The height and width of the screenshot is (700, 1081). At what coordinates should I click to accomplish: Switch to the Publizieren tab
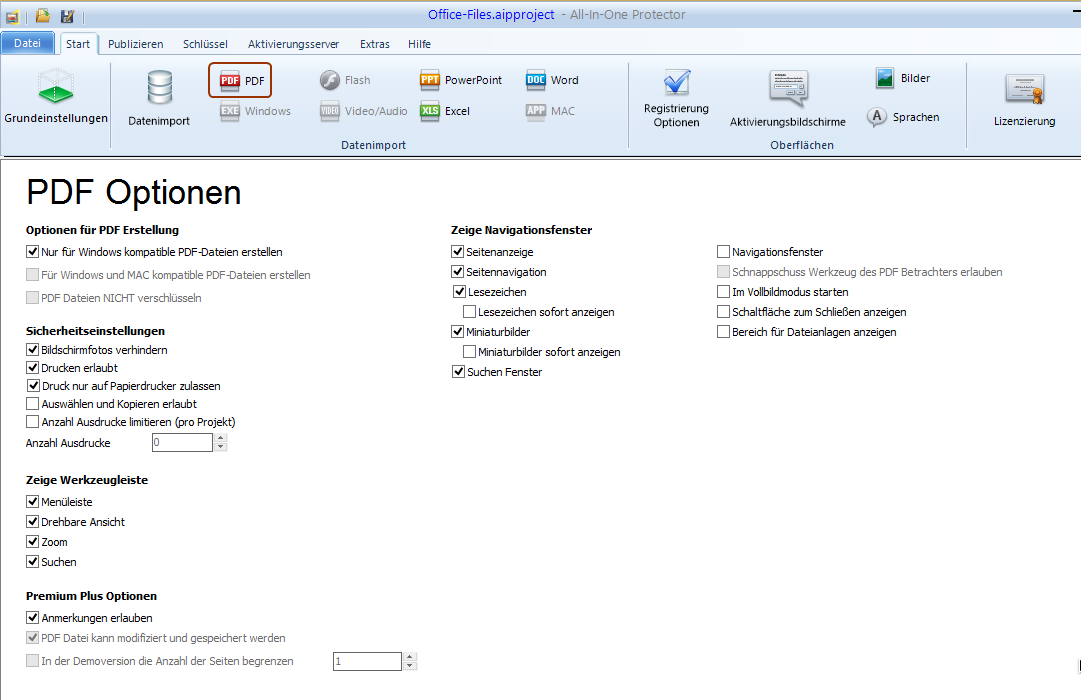(x=135, y=44)
